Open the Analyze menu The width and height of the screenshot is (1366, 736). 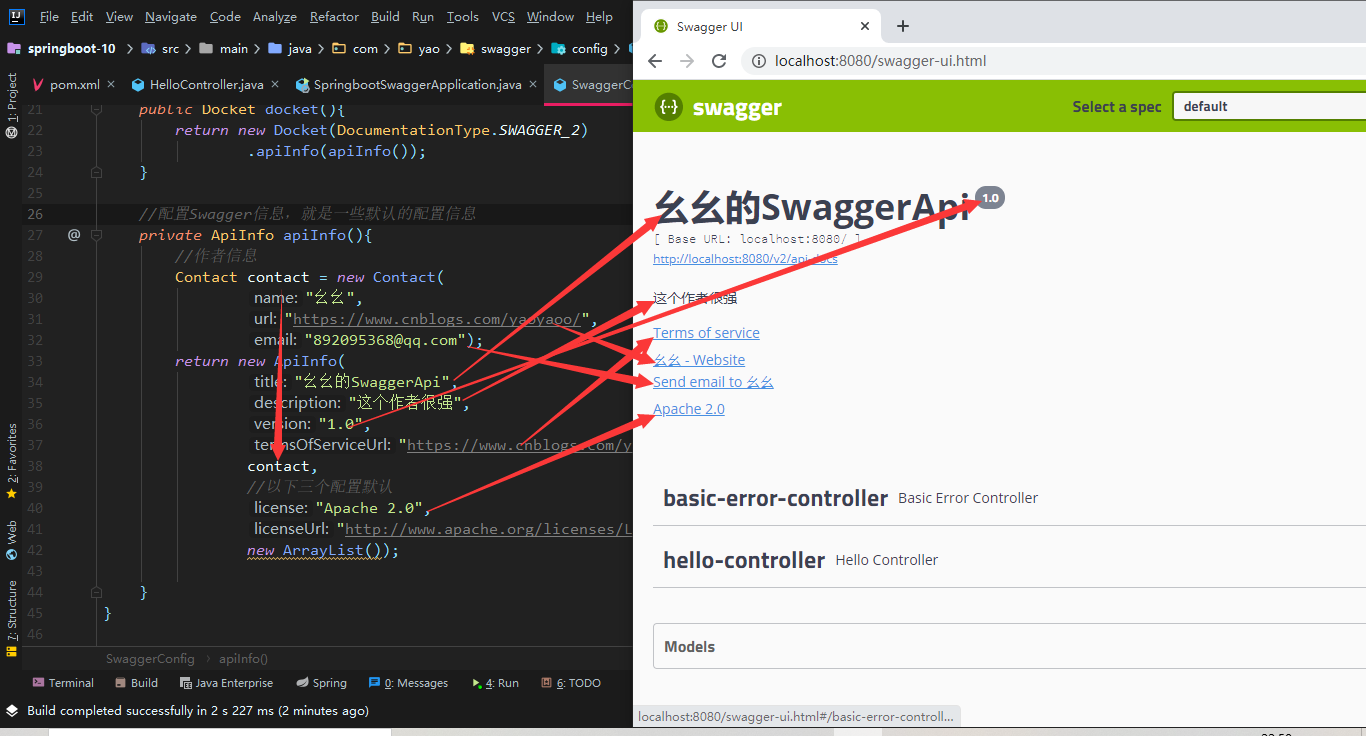pyautogui.click(x=275, y=17)
